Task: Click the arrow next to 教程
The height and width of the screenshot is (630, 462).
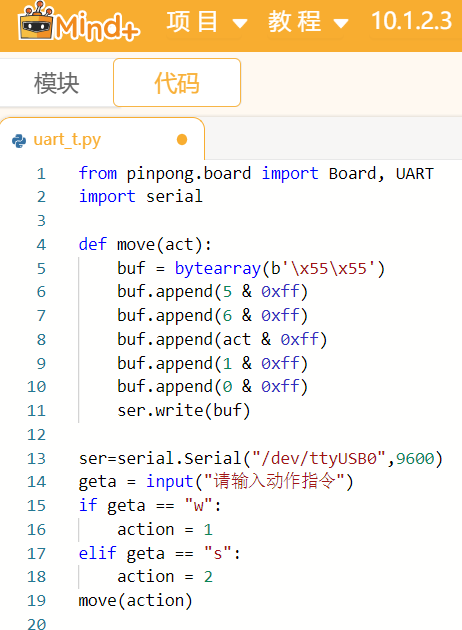Action: coord(341,23)
